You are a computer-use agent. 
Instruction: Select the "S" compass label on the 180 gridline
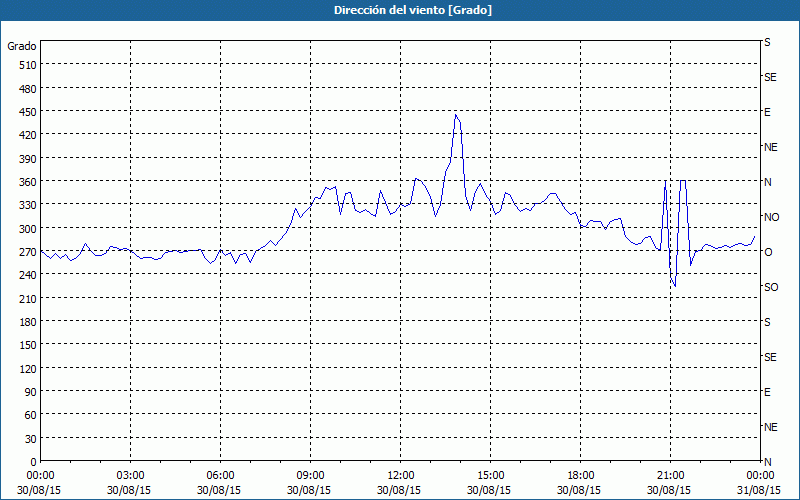point(767,322)
